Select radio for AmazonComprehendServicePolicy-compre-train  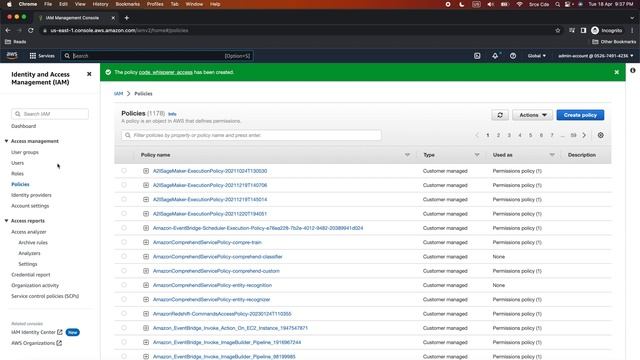pos(124,242)
